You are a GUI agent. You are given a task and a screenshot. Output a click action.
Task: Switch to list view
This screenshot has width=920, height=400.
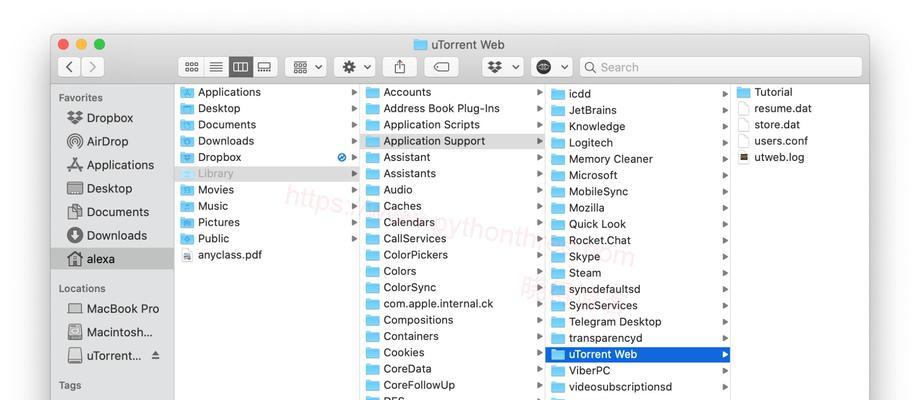click(x=216, y=67)
